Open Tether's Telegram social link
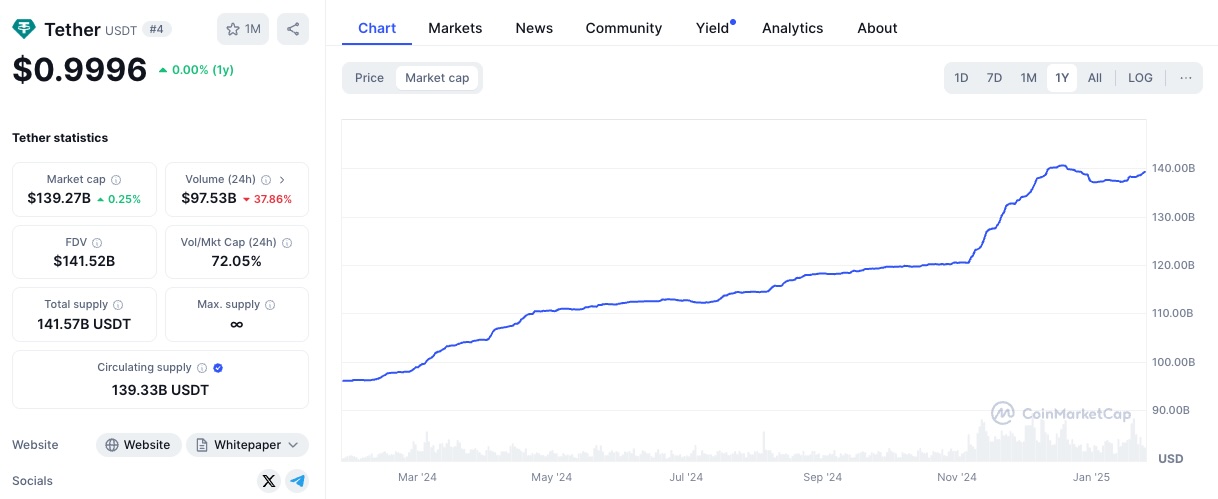Viewport: 1218px width, 499px height. pos(297,481)
